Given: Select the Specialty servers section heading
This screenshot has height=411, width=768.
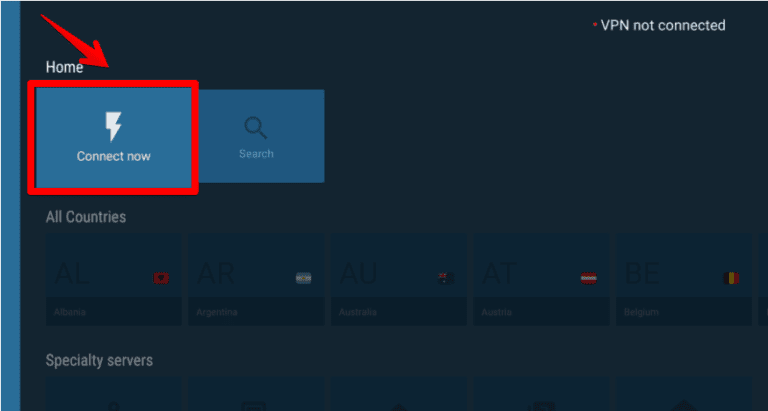Looking at the screenshot, I should click(x=99, y=361).
